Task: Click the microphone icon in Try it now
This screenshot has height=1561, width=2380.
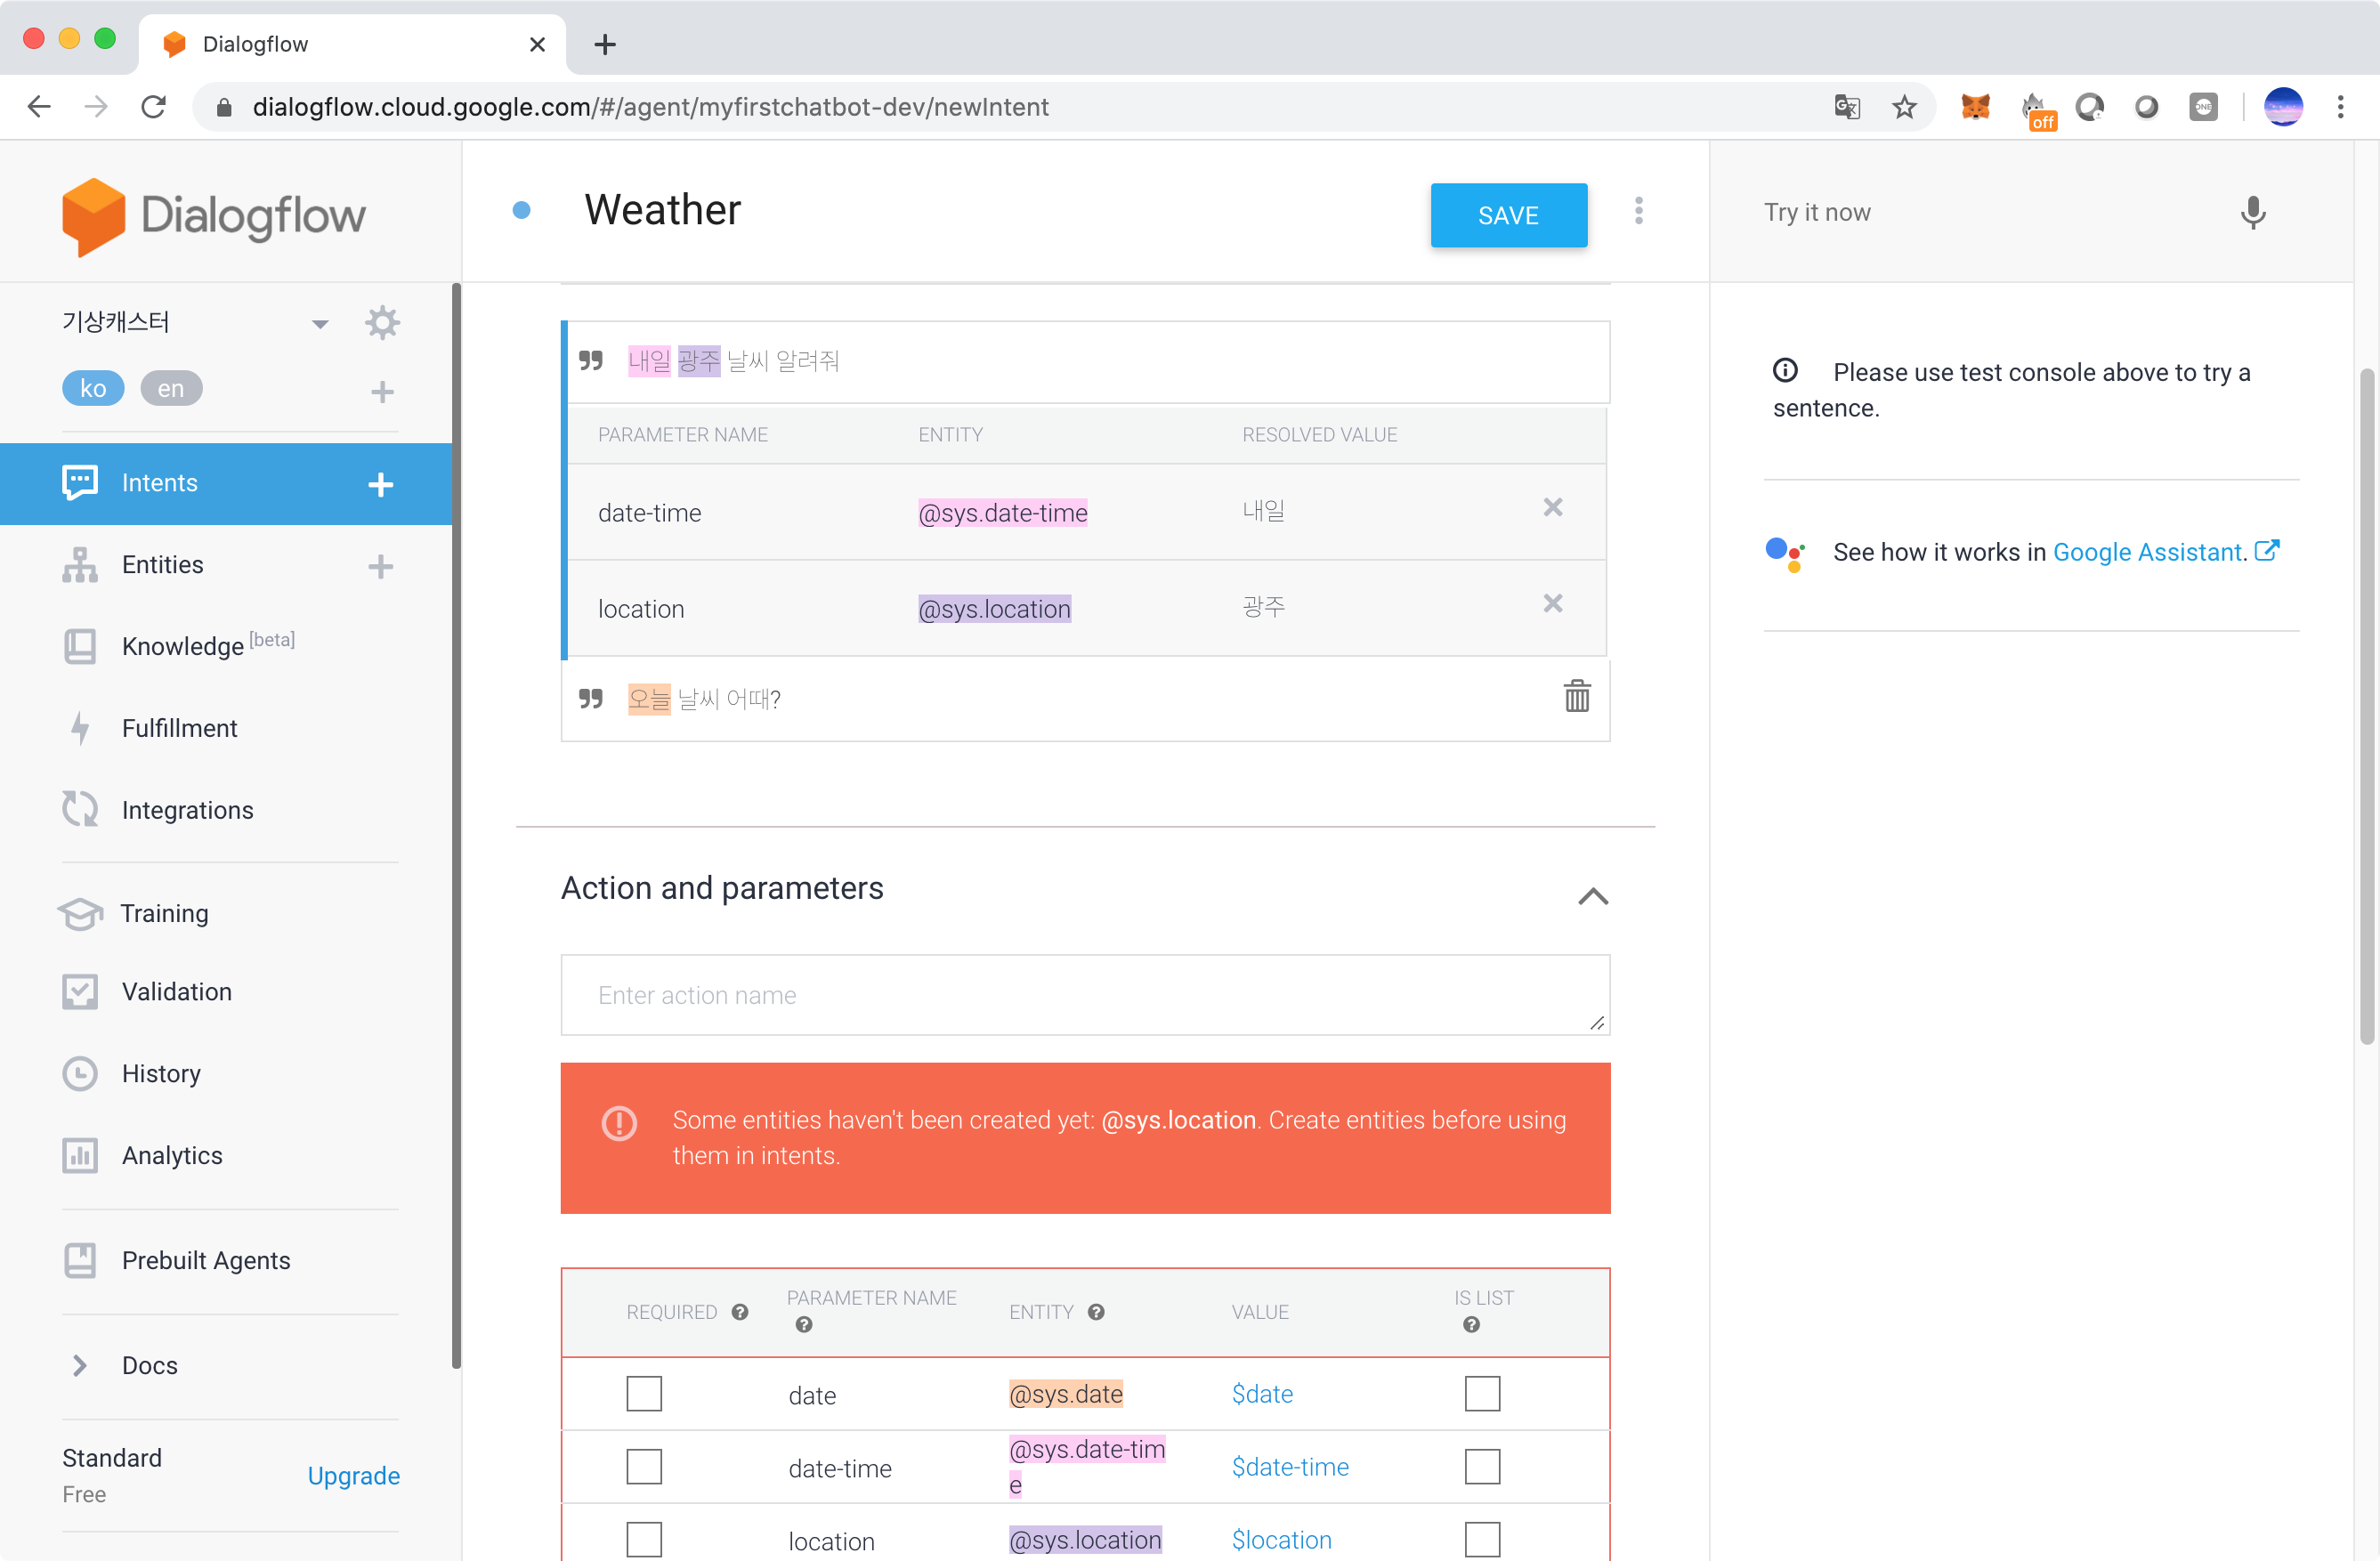Action: [x=2252, y=212]
